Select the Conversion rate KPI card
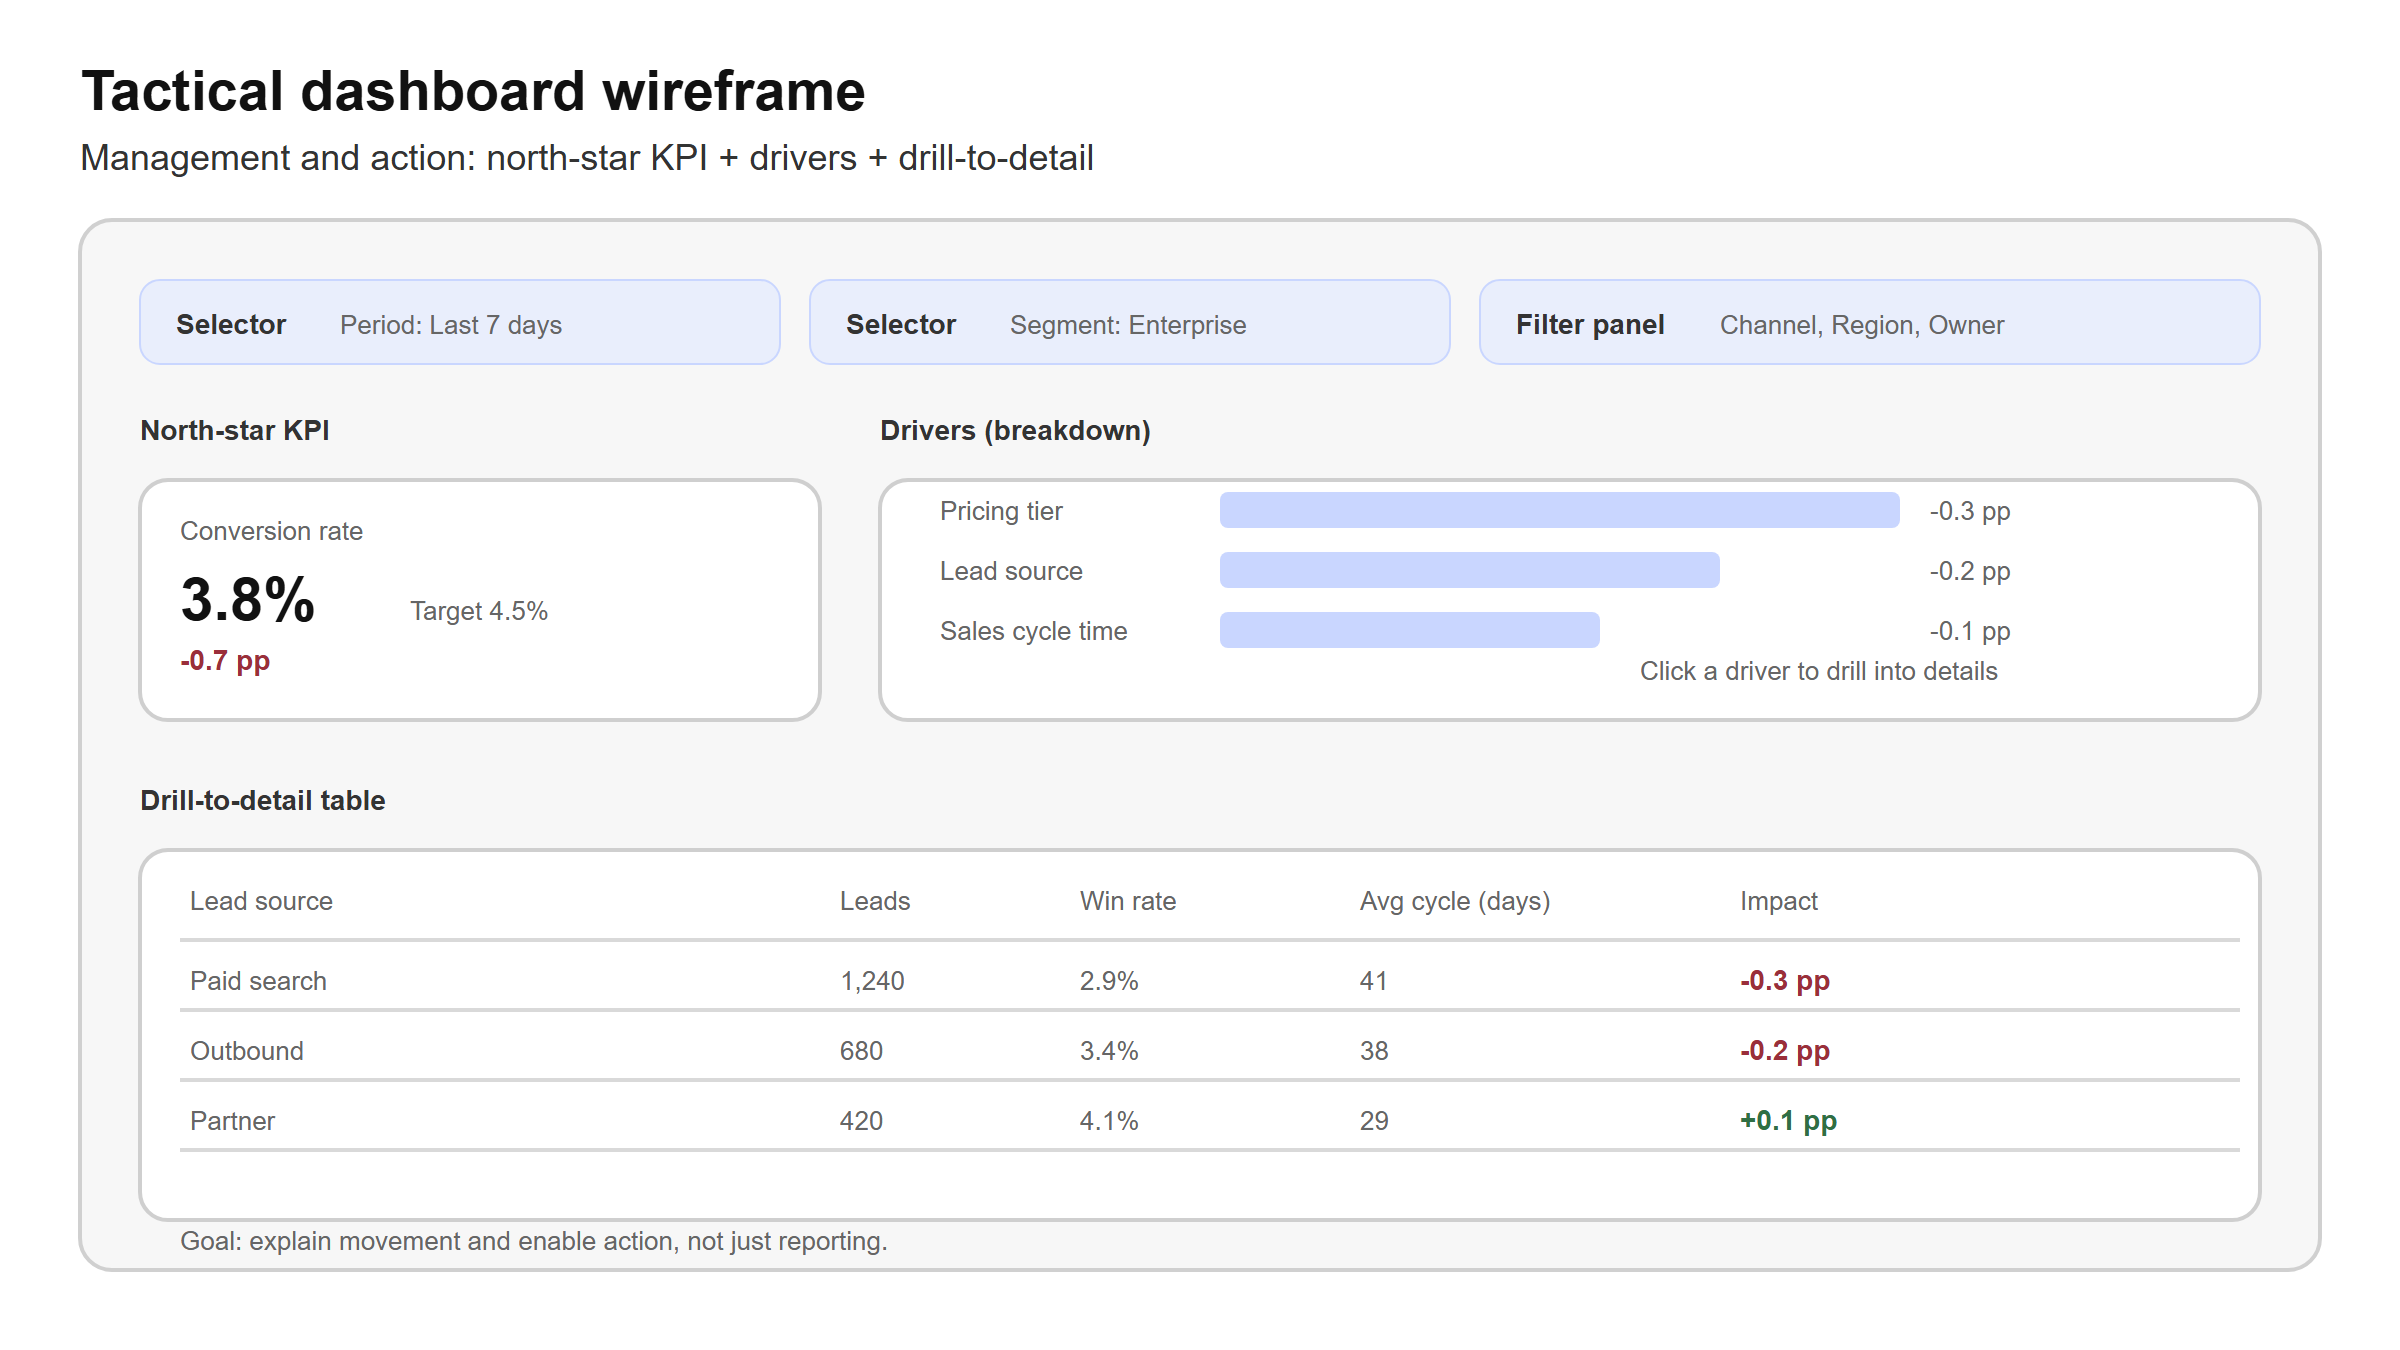Image resolution: width=2400 pixels, height=1350 pixels. [x=481, y=598]
